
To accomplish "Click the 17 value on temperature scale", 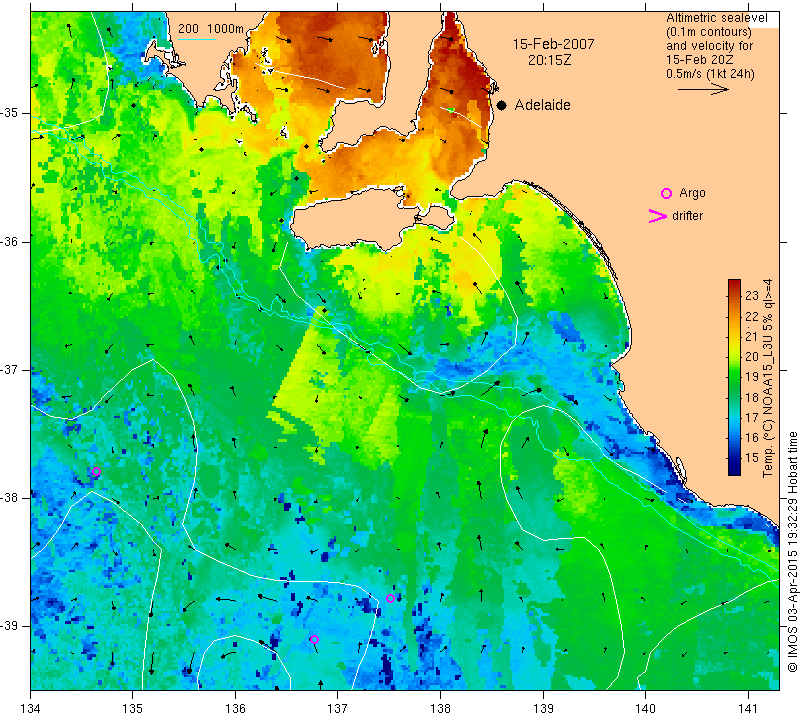I will [752, 417].
